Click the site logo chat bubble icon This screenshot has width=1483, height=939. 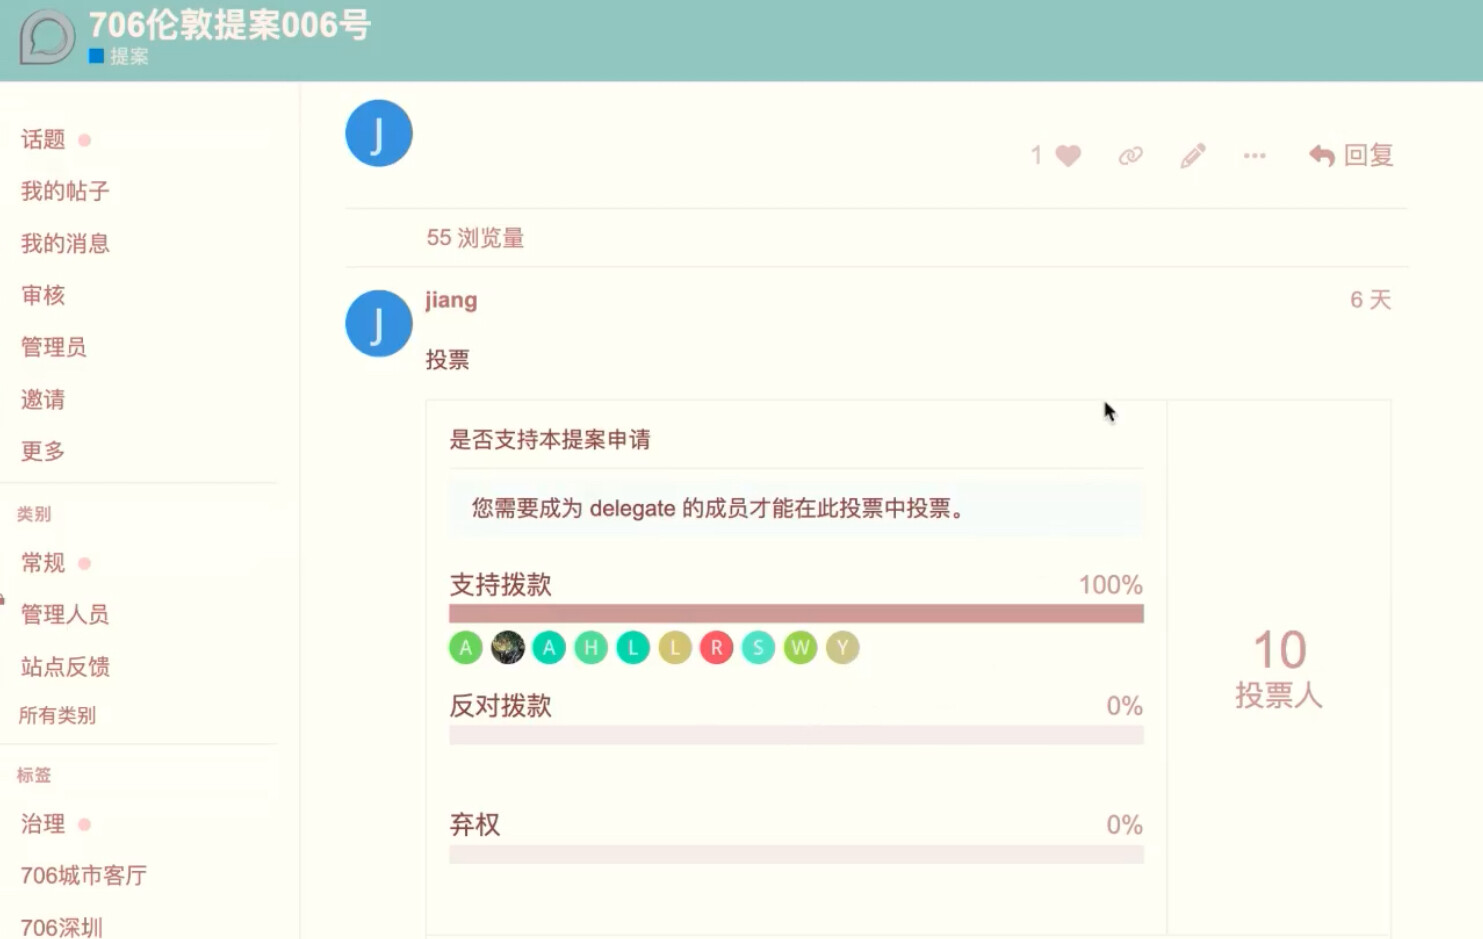pyautogui.click(x=46, y=38)
